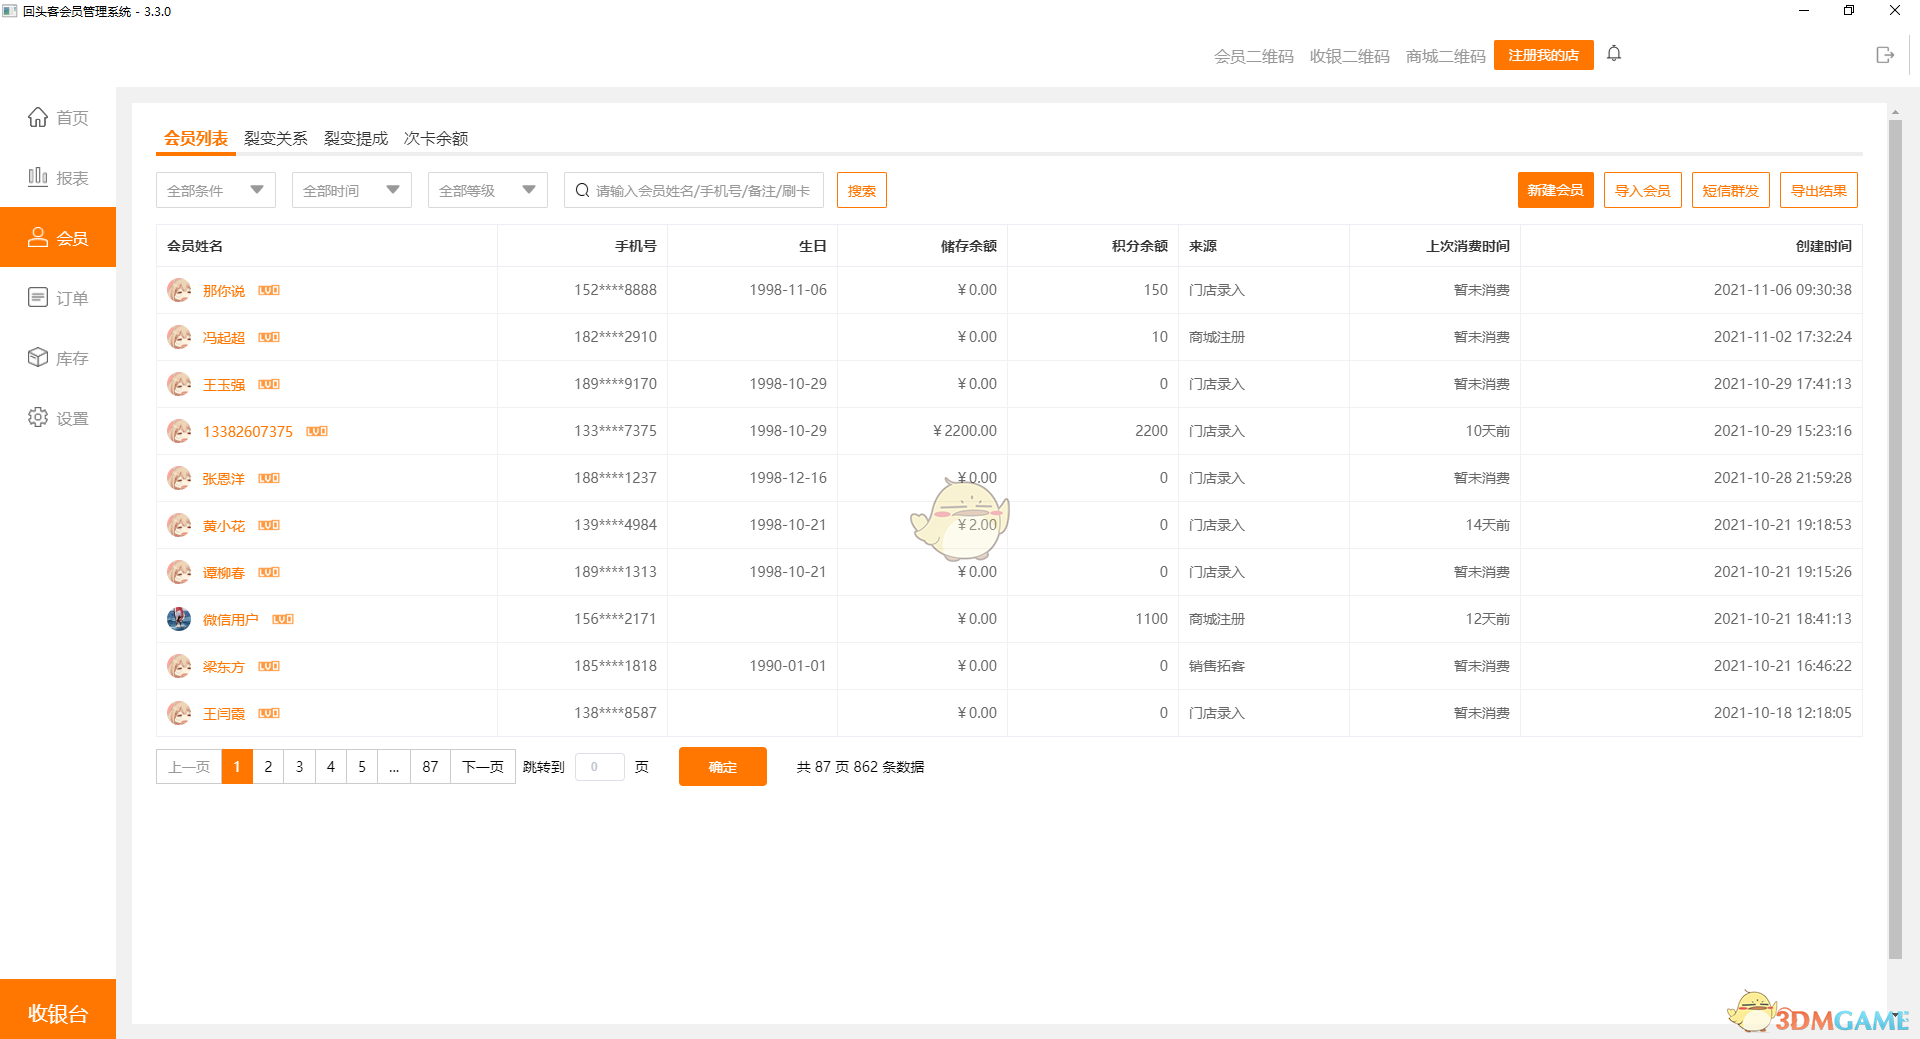This screenshot has height=1039, width=1920.
Task: Open member 张思洋's profile link
Action: coord(223,478)
